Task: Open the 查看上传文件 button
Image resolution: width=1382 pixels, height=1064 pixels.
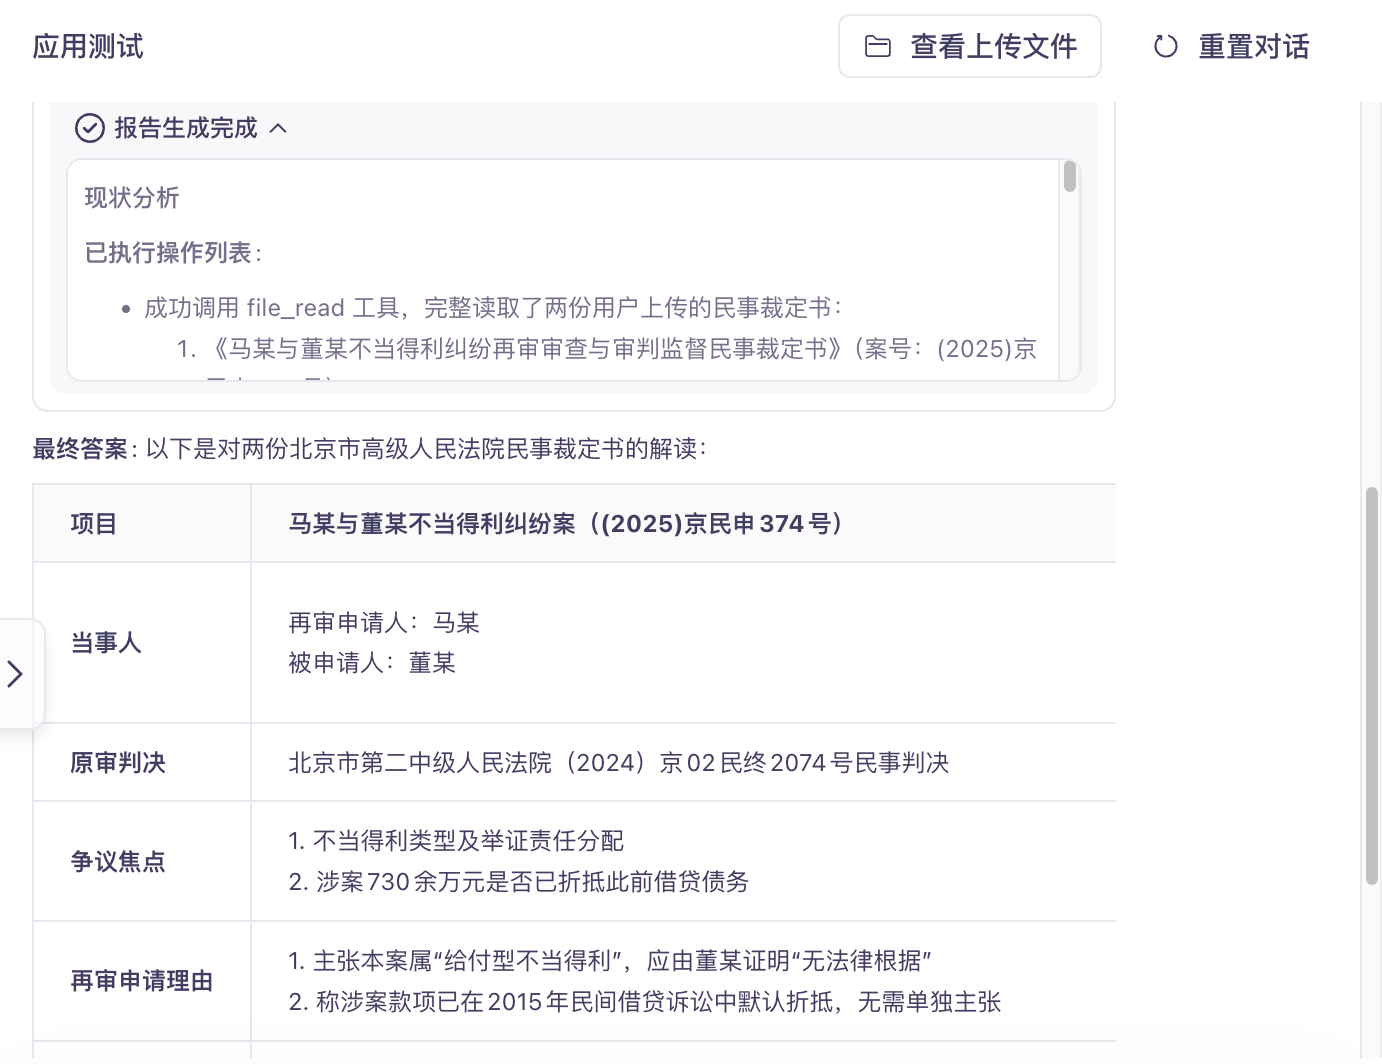Action: (969, 46)
